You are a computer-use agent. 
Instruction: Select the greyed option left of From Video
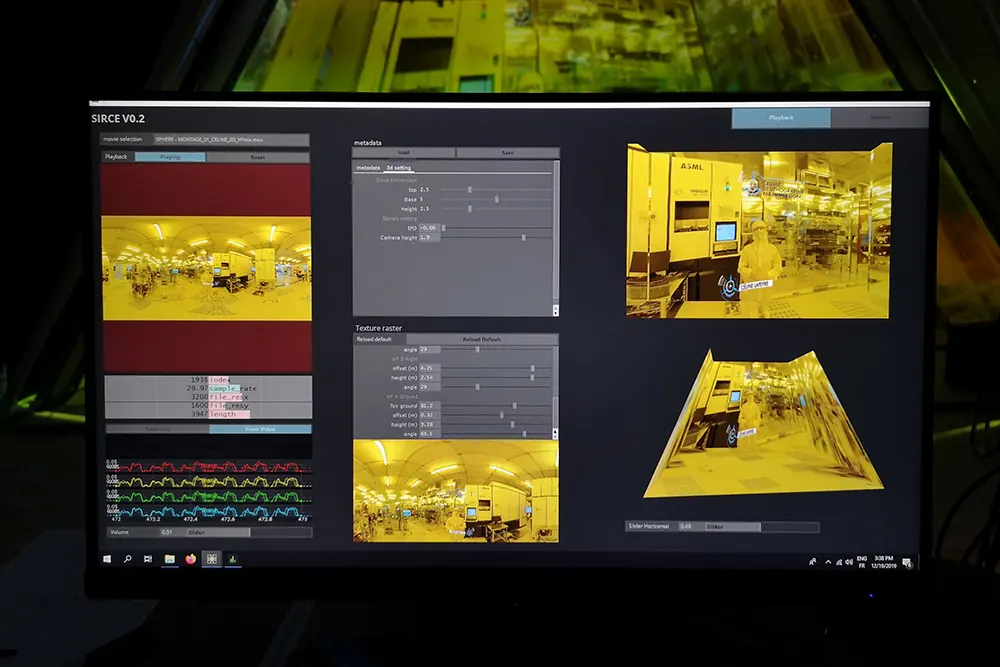tap(157, 429)
